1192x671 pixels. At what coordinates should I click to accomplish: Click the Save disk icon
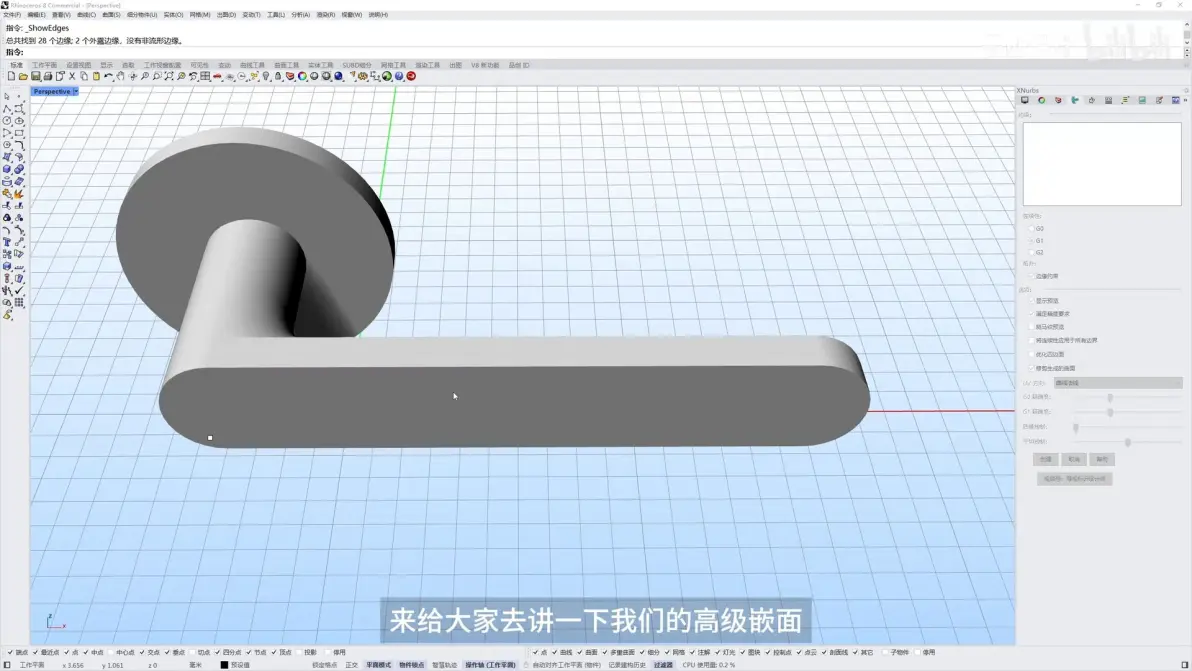tap(36, 77)
